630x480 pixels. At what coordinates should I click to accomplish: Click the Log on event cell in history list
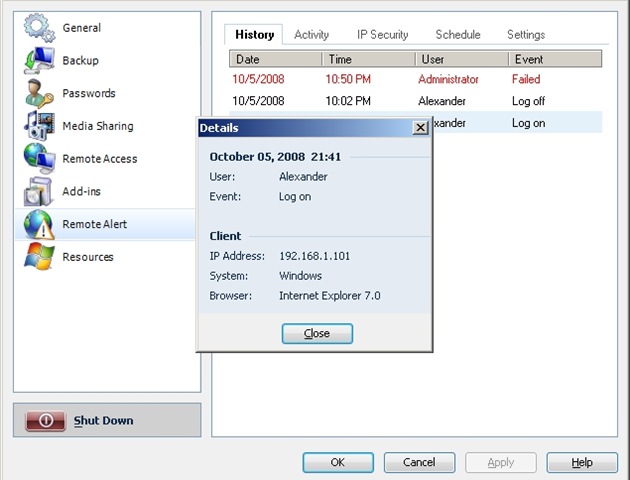point(528,123)
